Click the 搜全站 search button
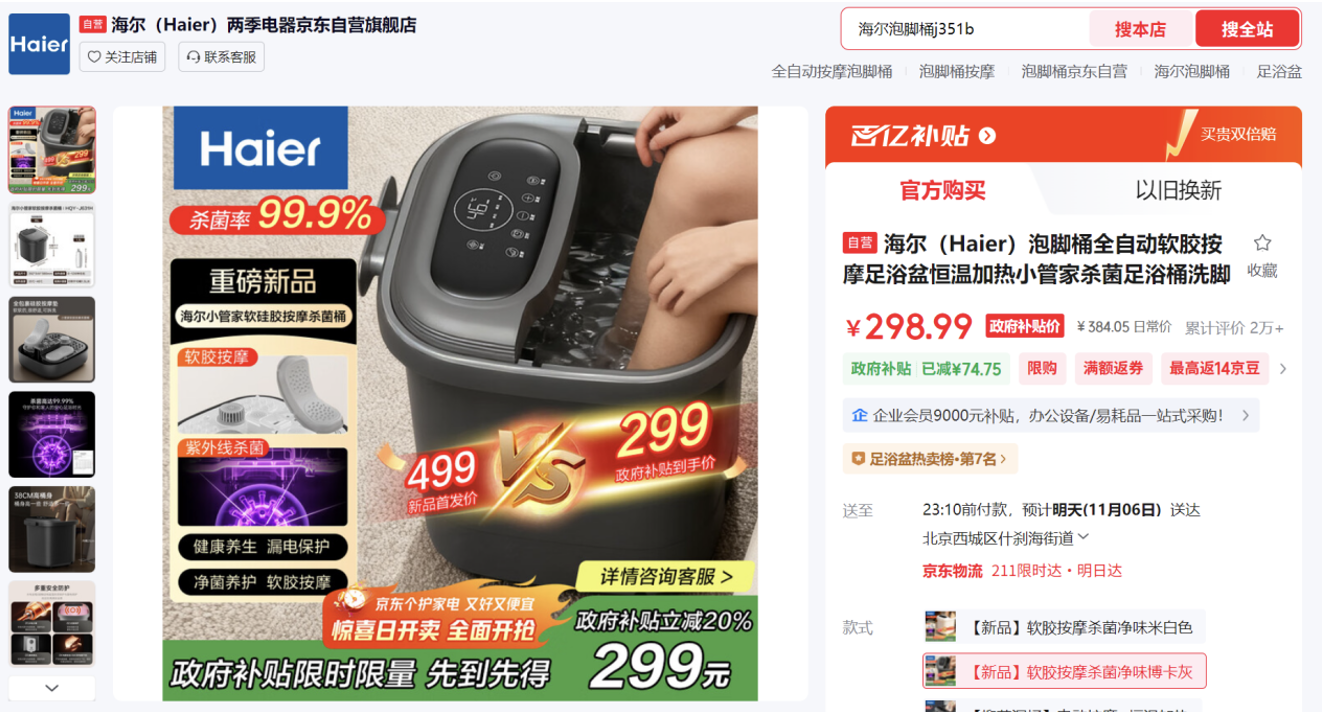The width and height of the screenshot is (1322, 712). [x=1247, y=29]
